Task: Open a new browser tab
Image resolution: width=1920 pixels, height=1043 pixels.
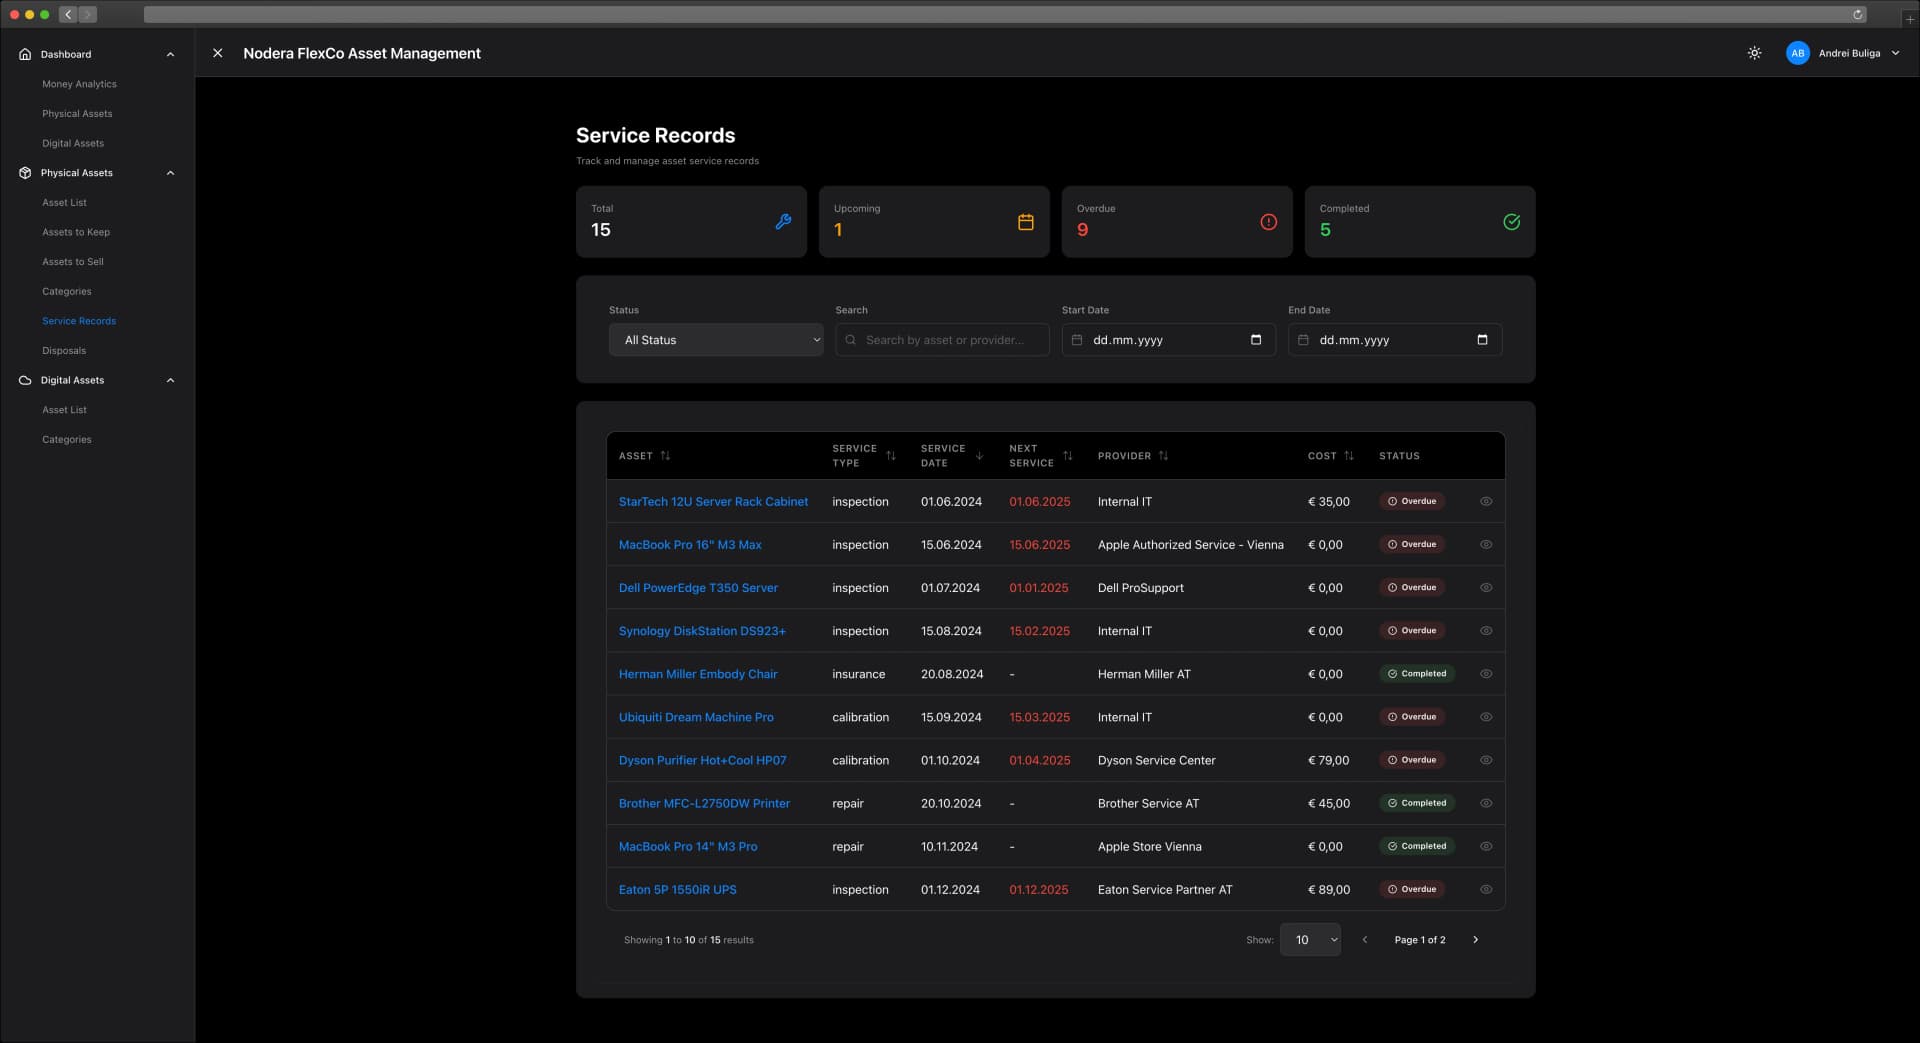Action: tap(1909, 18)
